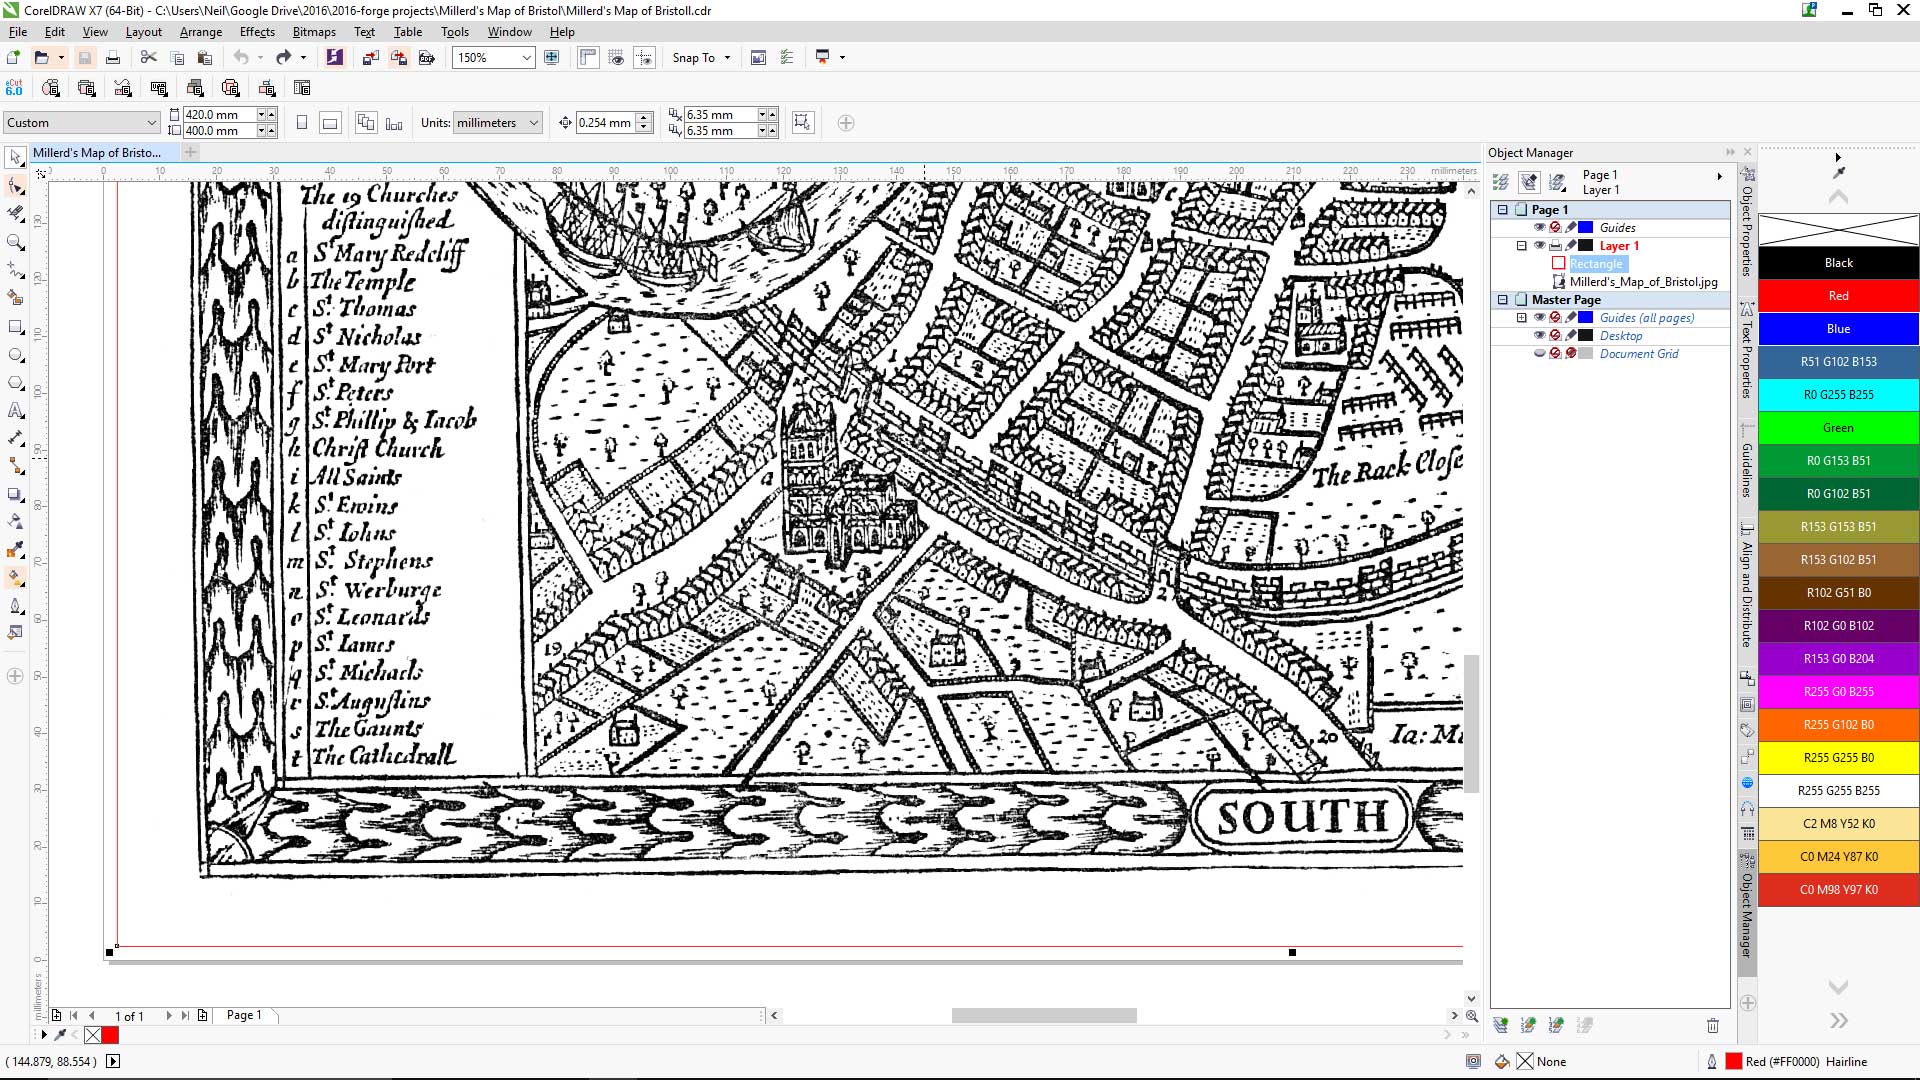Select the Drop Shadow tool
This screenshot has width=1920, height=1080.
tap(15, 495)
